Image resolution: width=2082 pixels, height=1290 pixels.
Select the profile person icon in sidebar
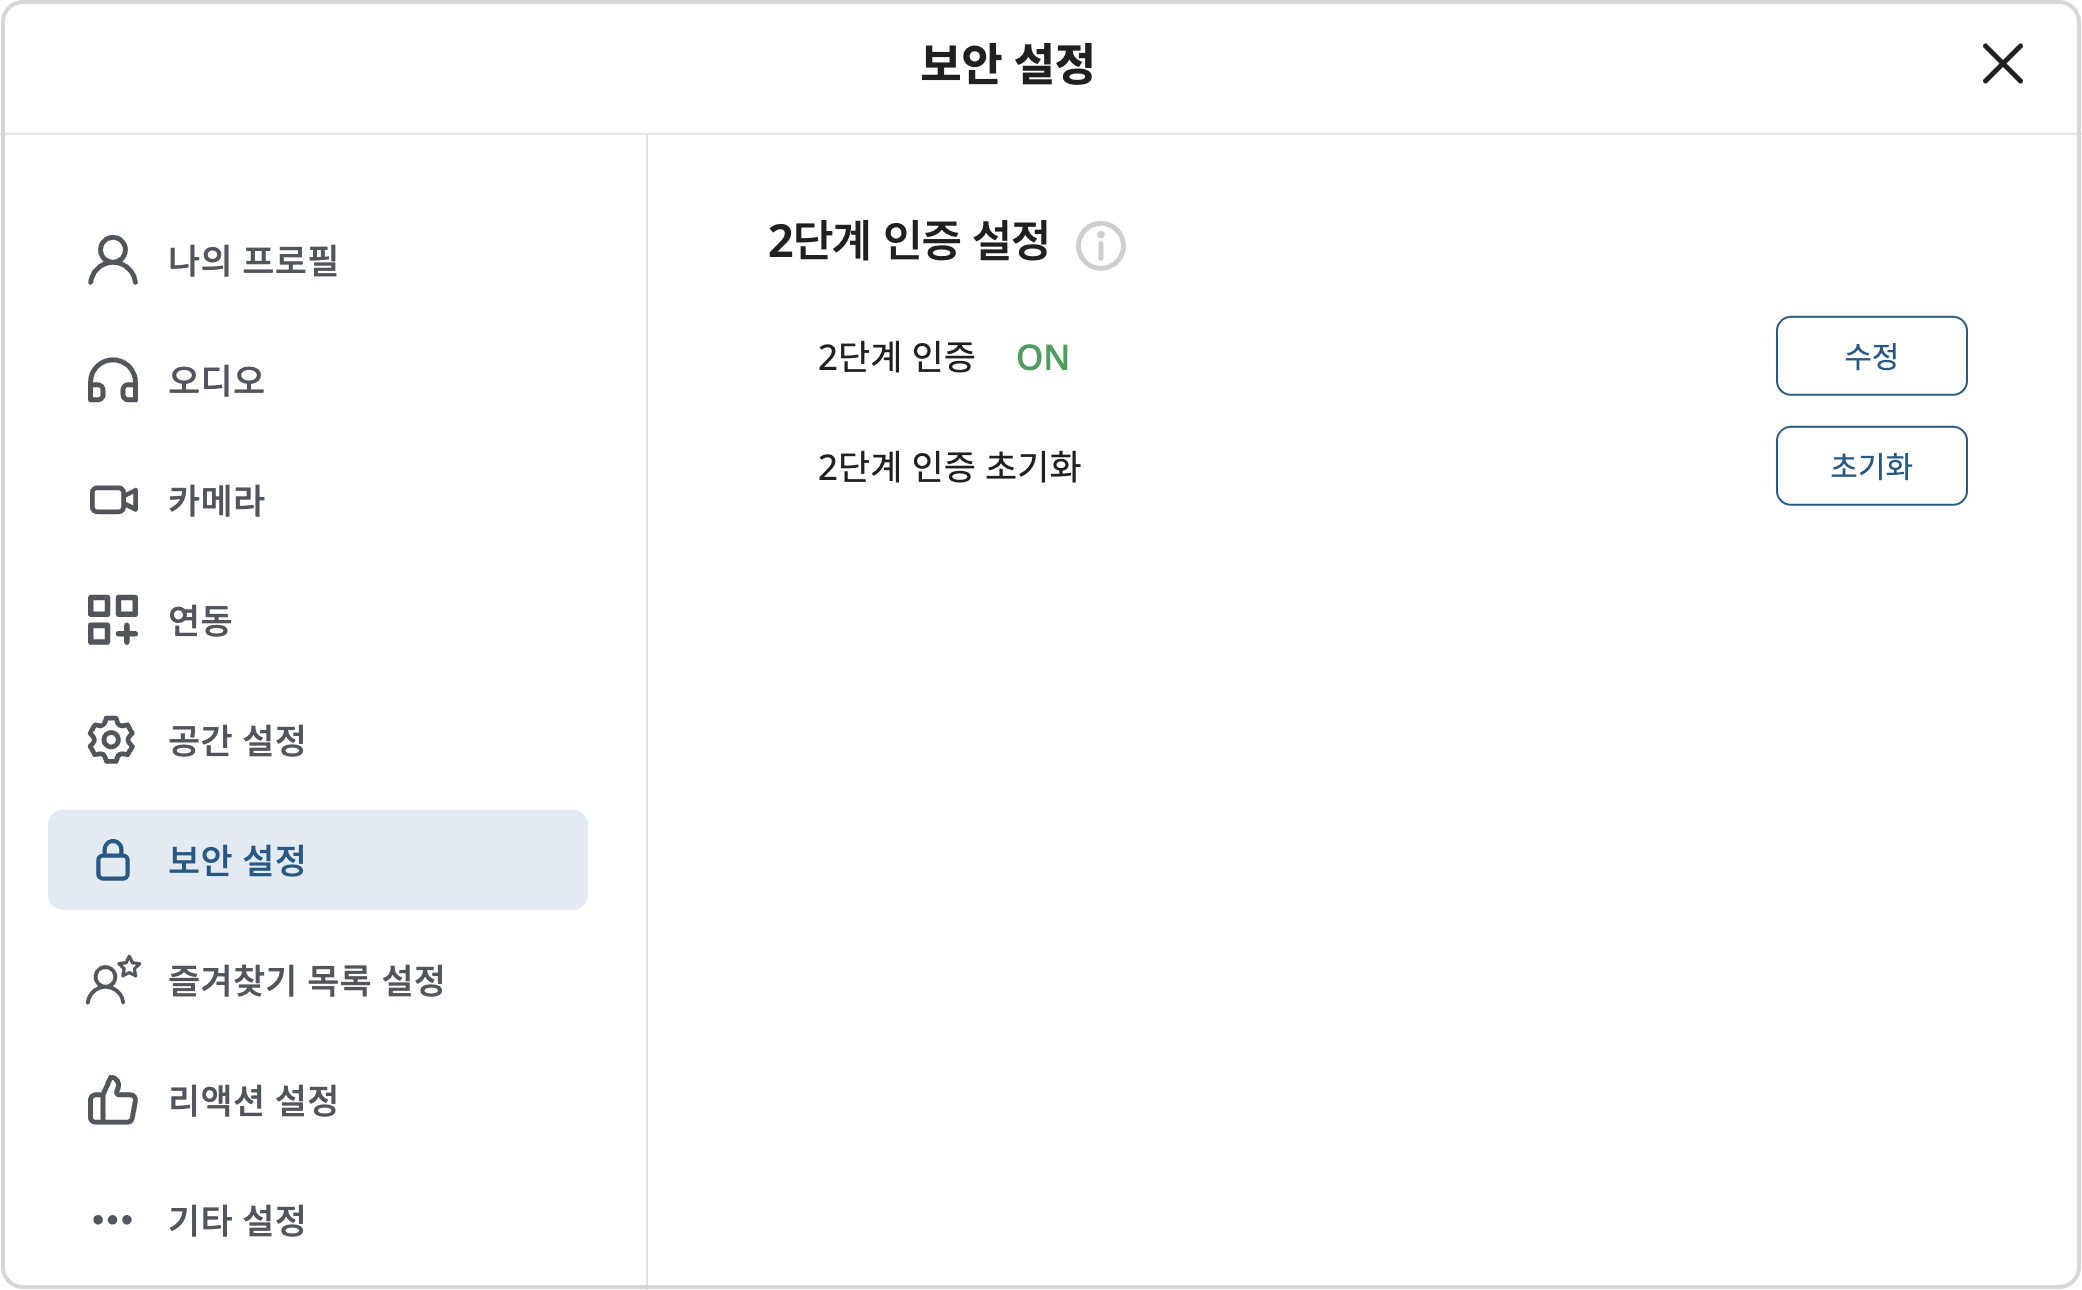[x=112, y=260]
